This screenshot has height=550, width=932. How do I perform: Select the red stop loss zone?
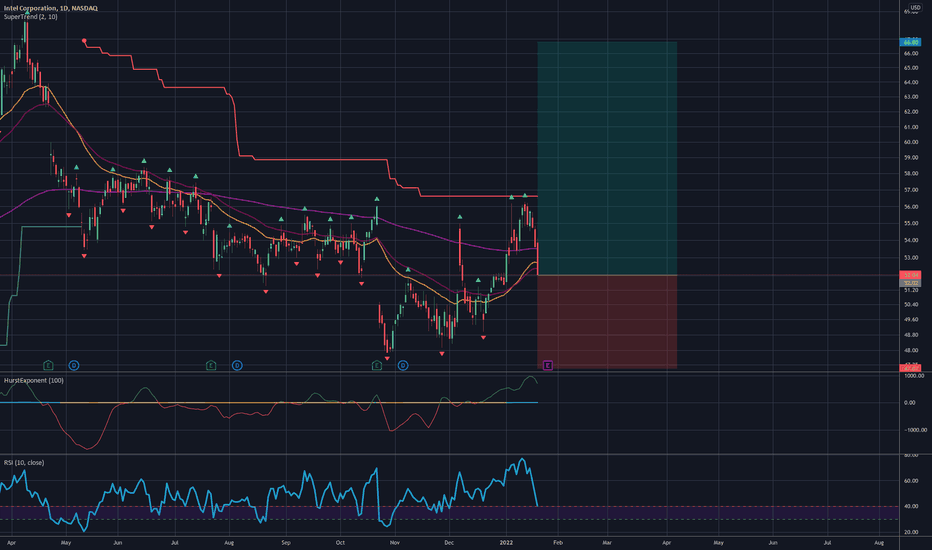point(607,322)
